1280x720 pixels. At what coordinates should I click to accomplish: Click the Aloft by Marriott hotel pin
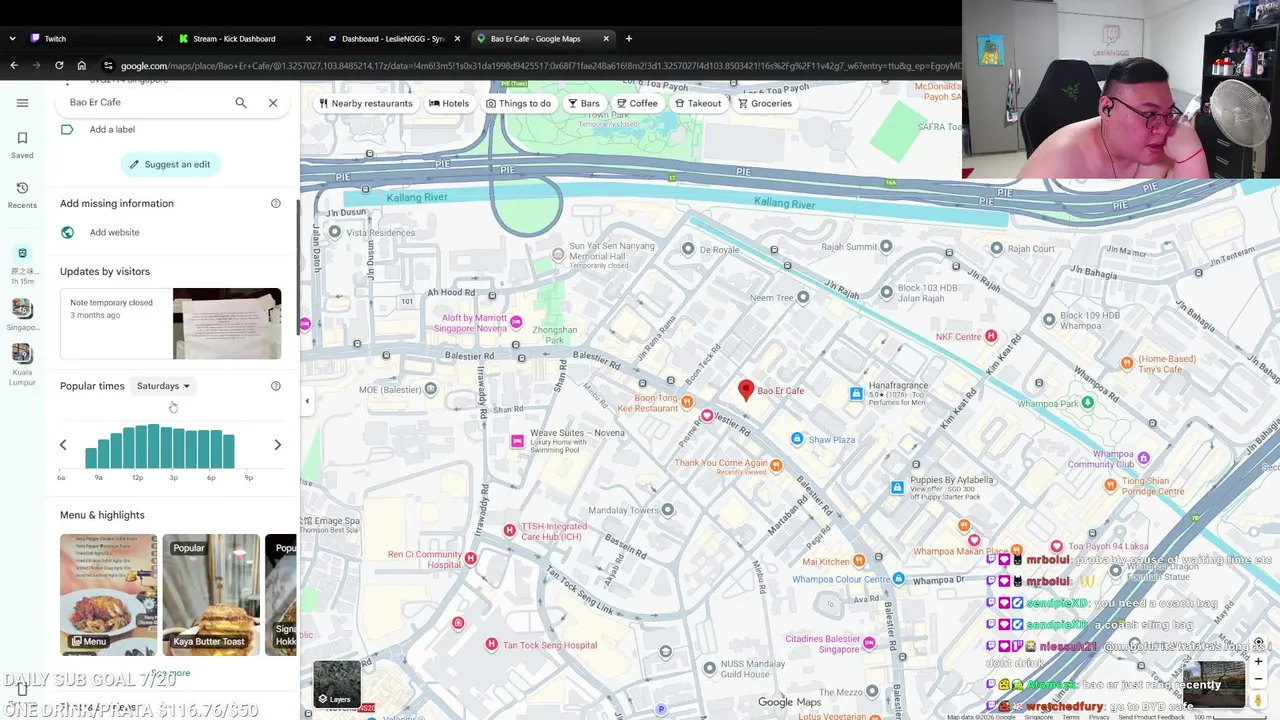[x=516, y=322]
